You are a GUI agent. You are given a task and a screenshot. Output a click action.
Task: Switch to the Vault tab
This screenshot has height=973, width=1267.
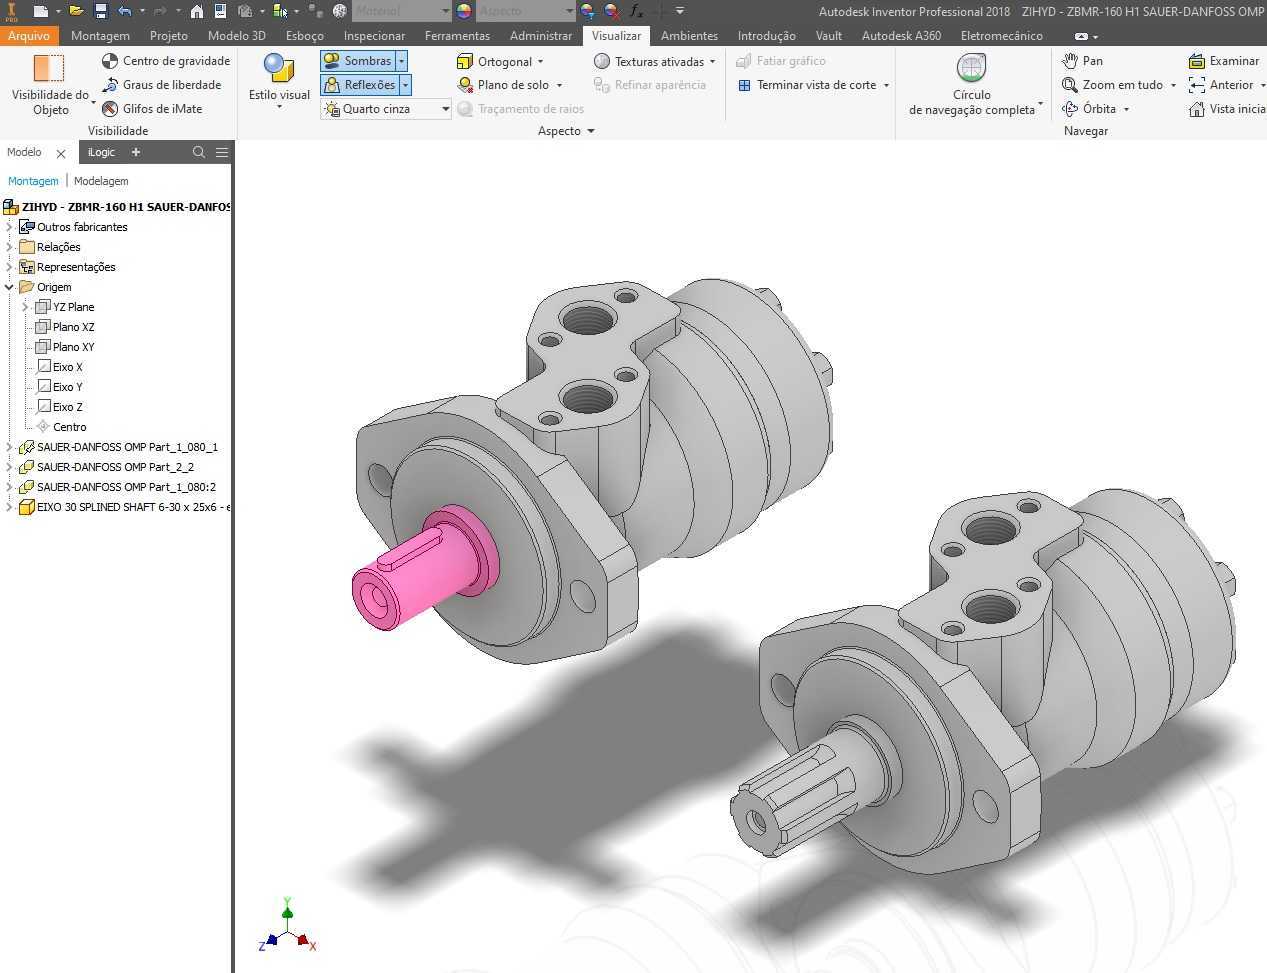(x=828, y=35)
